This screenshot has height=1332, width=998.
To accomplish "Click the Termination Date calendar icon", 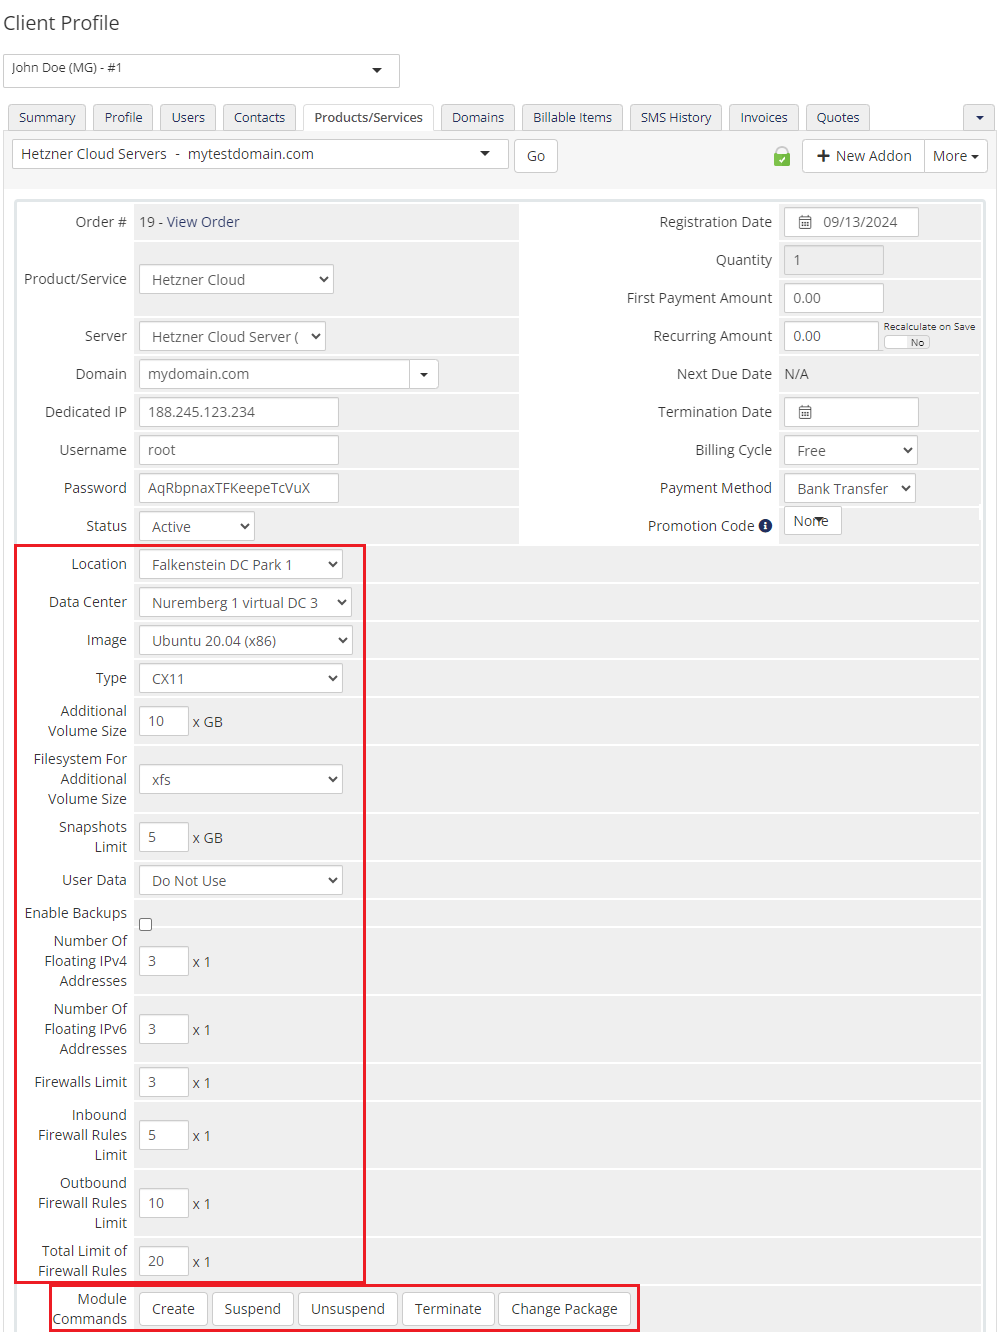I will (x=805, y=412).
